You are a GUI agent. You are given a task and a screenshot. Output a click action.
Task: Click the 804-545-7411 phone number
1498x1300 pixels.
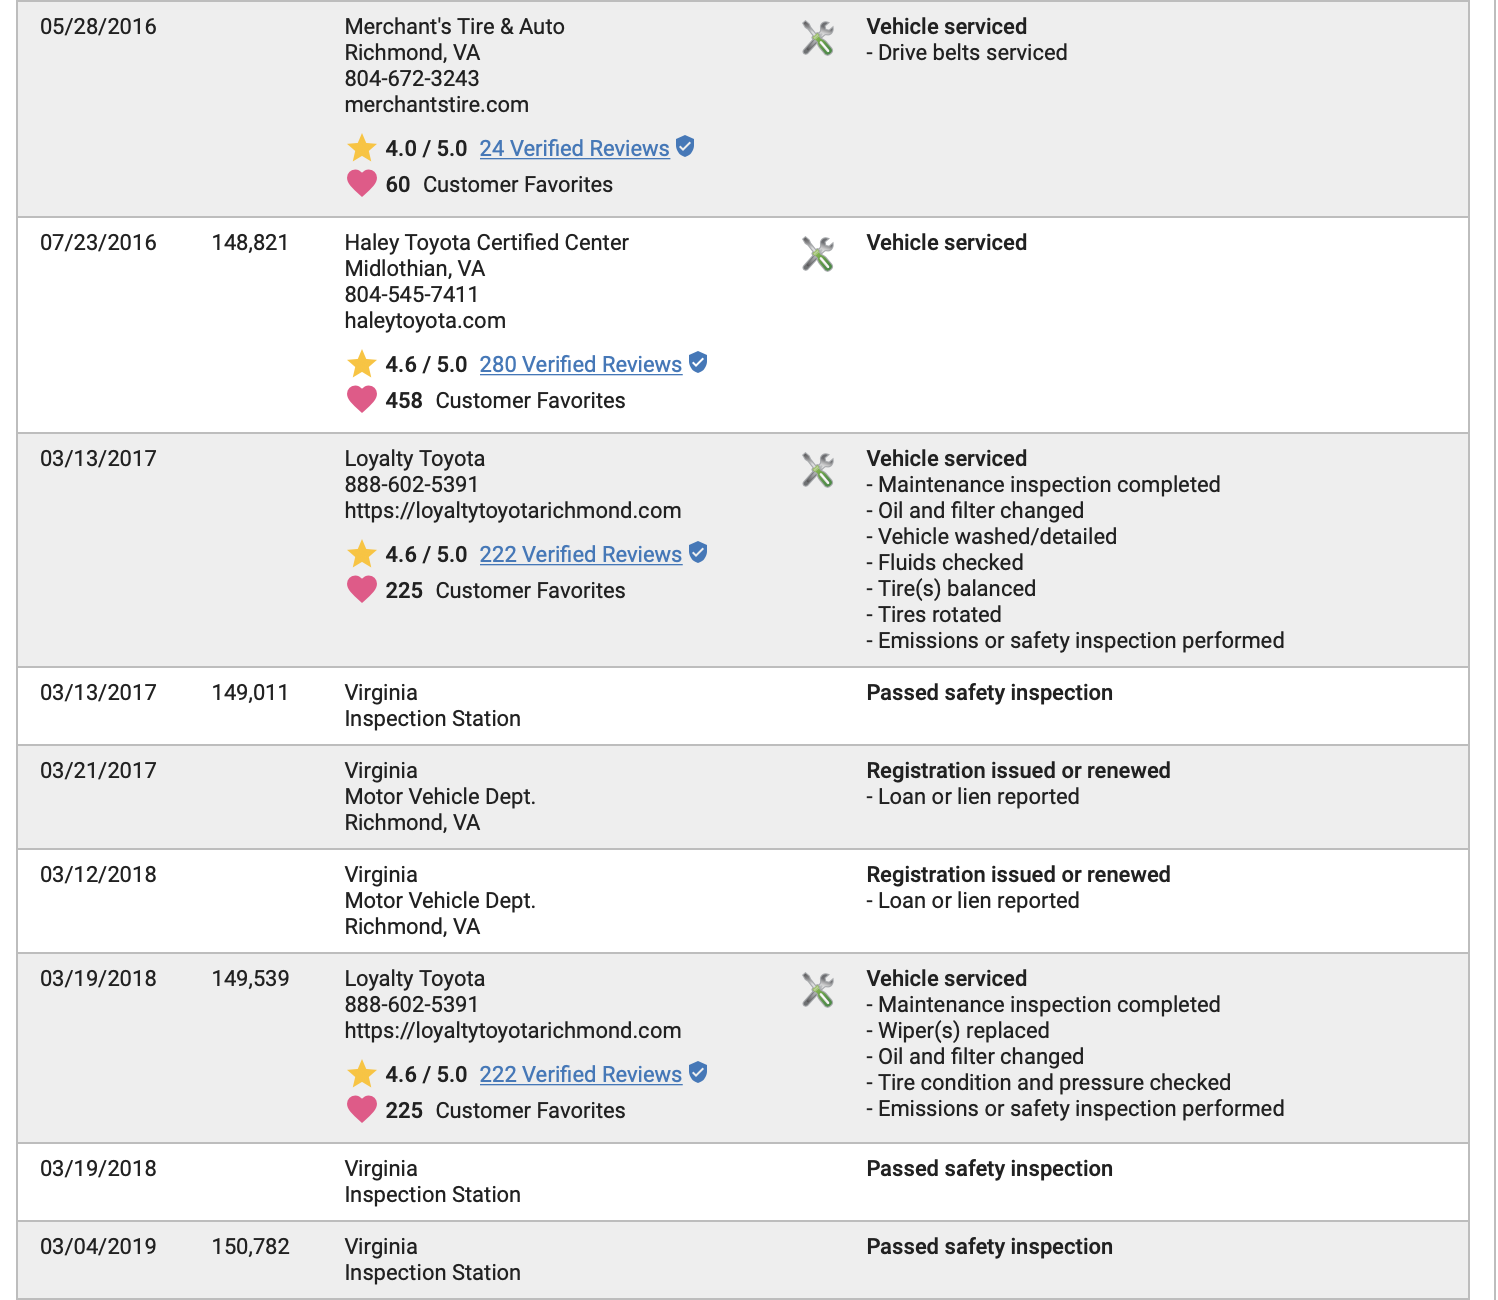point(411,295)
